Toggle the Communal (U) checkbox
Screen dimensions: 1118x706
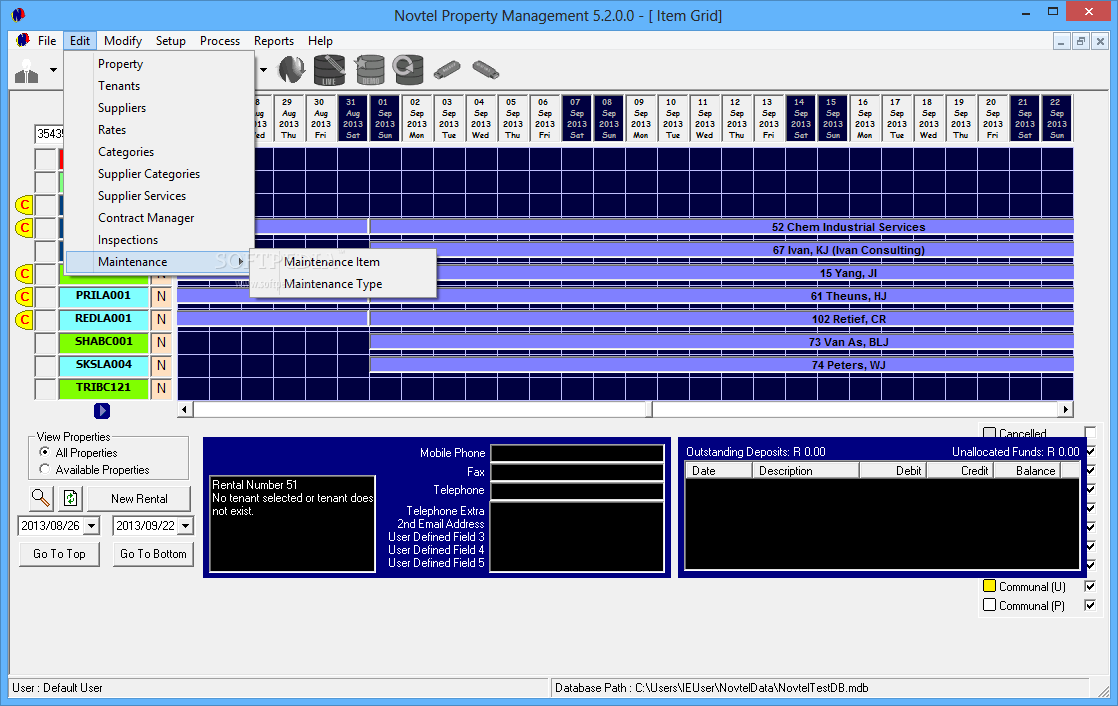click(1089, 586)
